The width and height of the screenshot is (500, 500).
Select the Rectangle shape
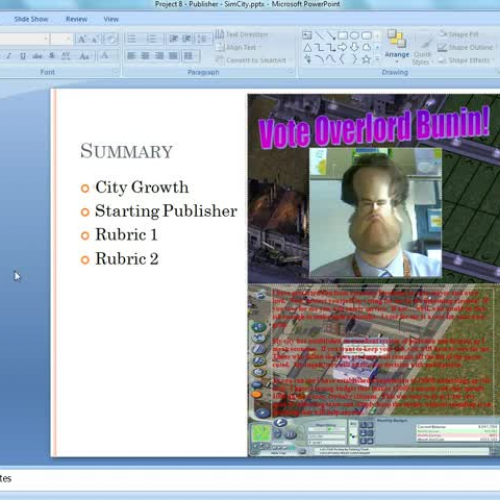tap(343, 35)
